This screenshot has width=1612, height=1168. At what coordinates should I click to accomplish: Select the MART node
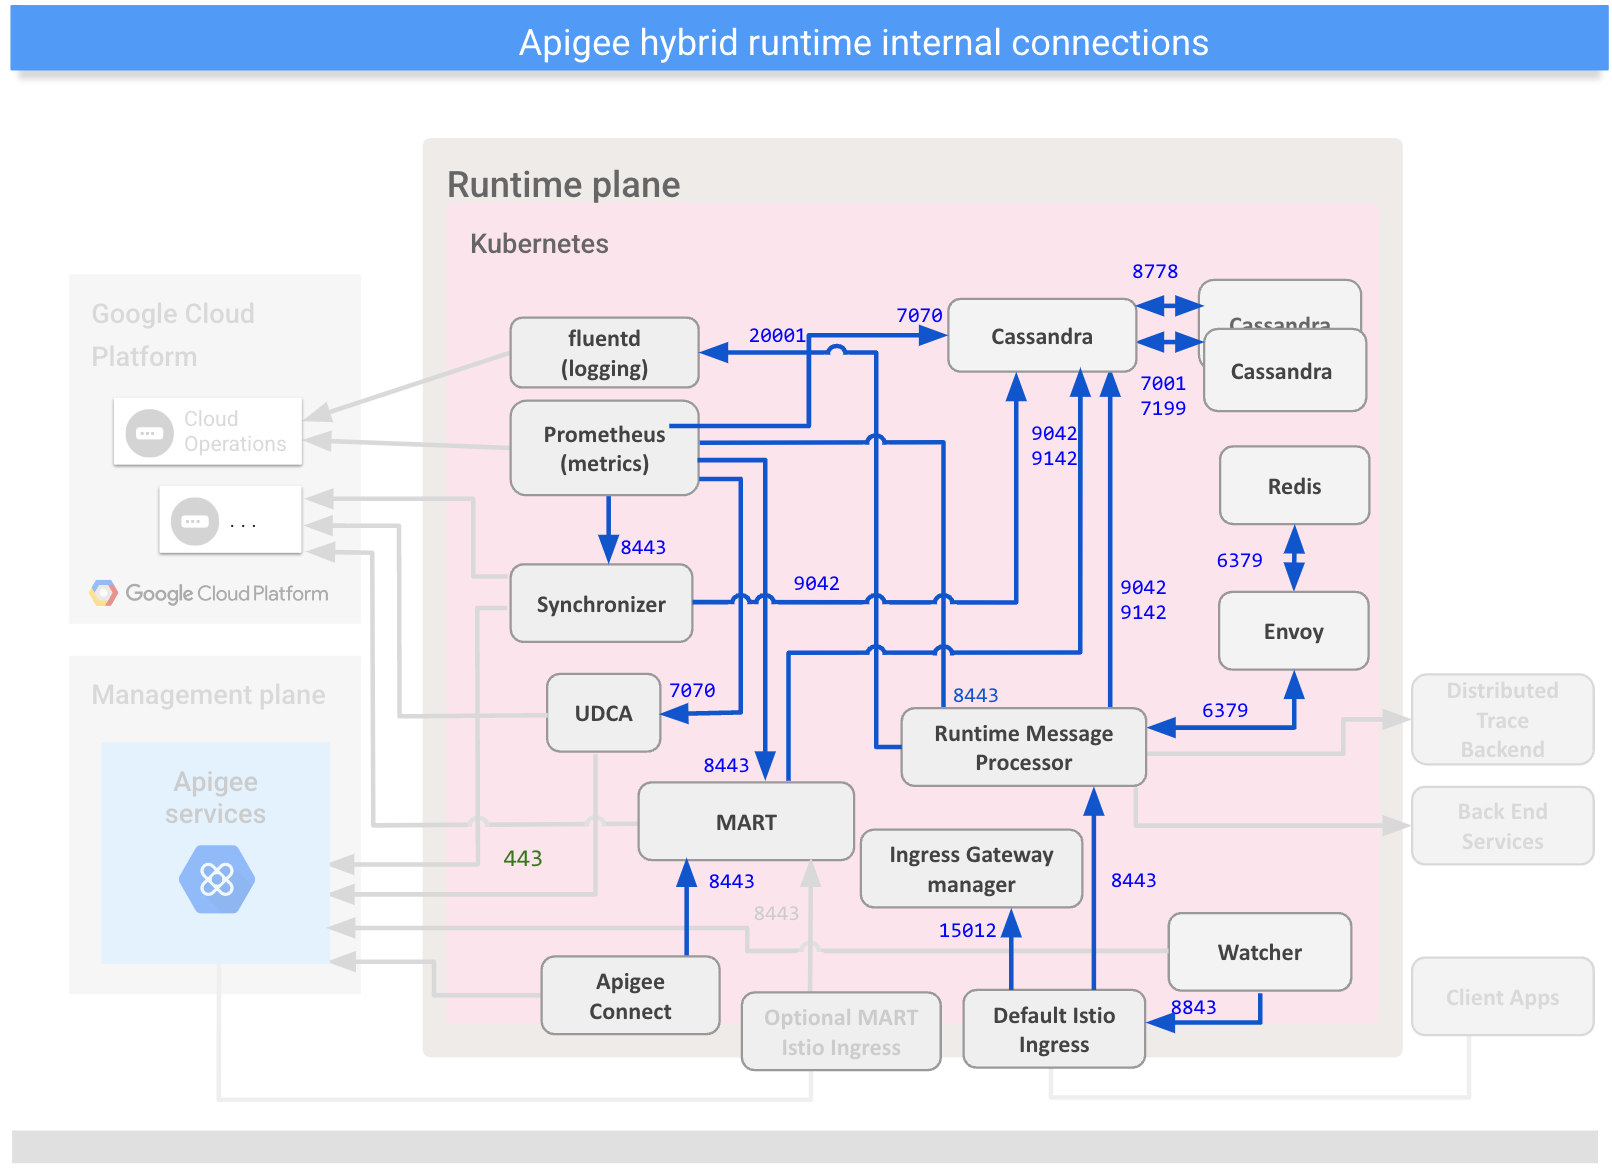coord(746,822)
